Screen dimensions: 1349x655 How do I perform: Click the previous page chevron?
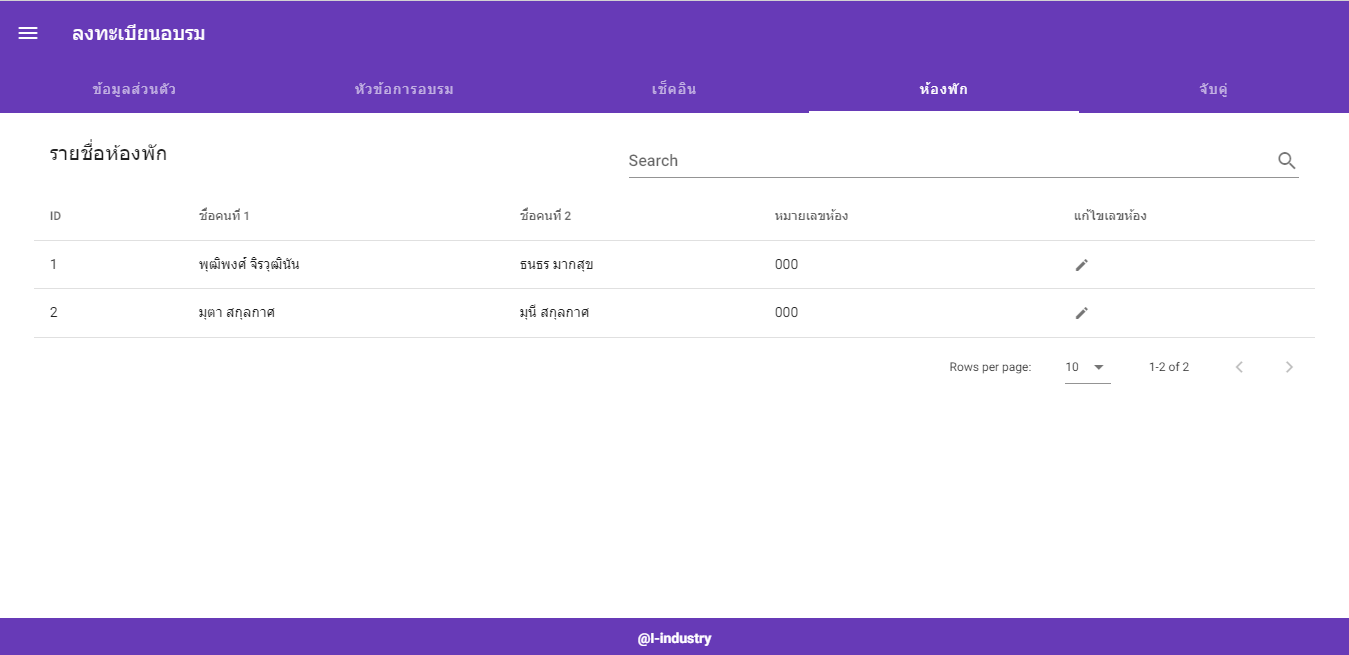(x=1239, y=367)
